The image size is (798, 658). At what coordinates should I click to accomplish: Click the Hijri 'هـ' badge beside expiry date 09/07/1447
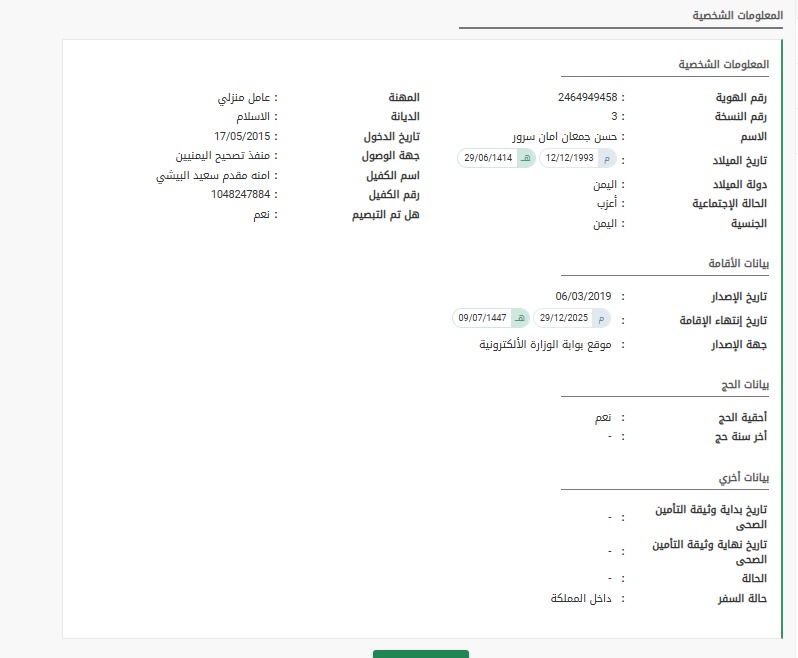coord(519,318)
